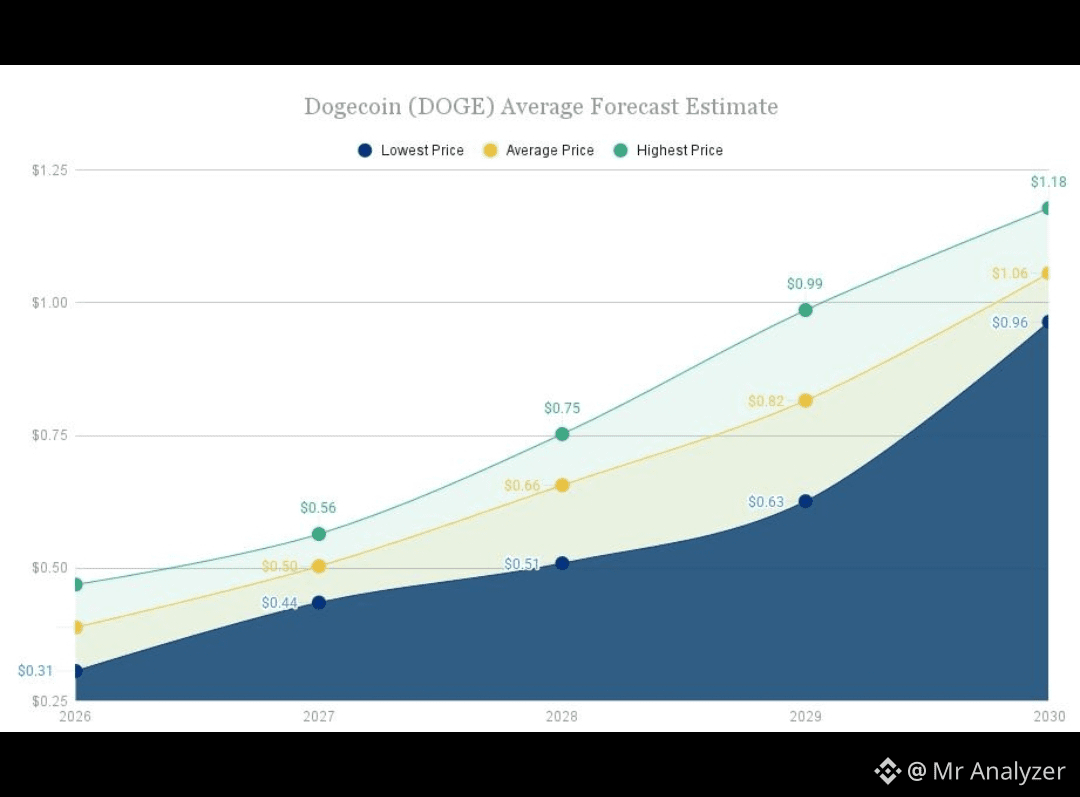
Task: Click the $0.50 y-axis label
Action: click(x=50, y=568)
